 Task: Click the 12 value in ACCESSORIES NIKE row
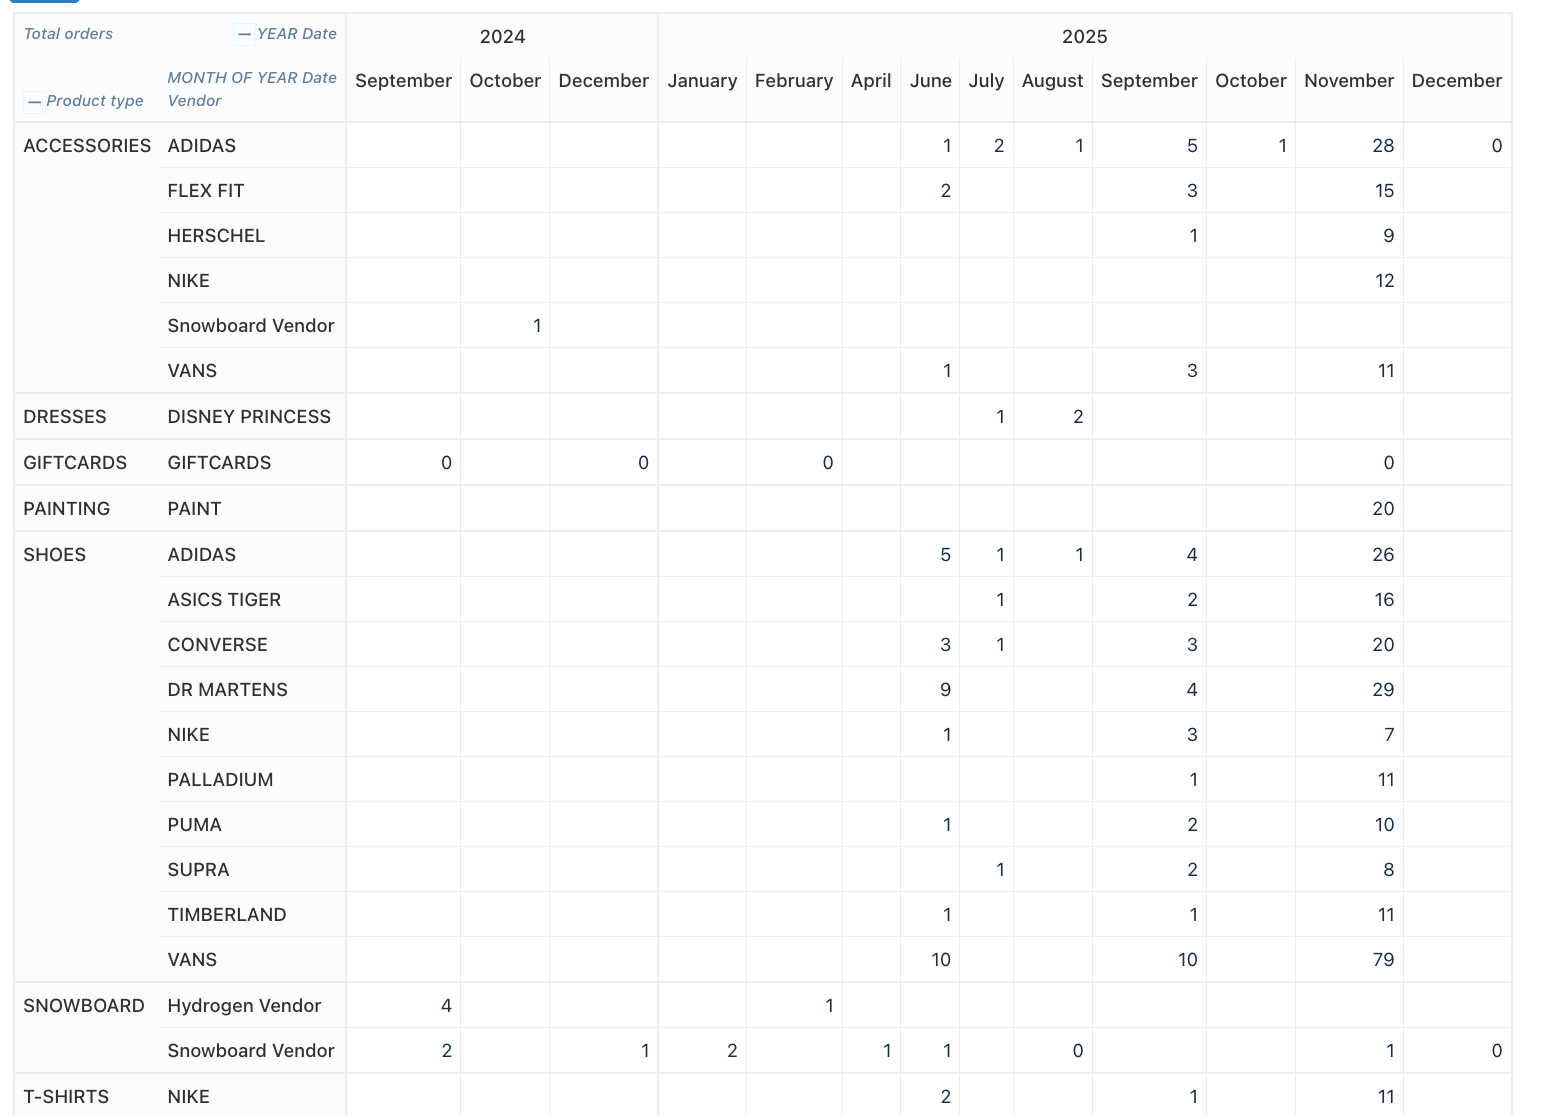pos(1384,281)
